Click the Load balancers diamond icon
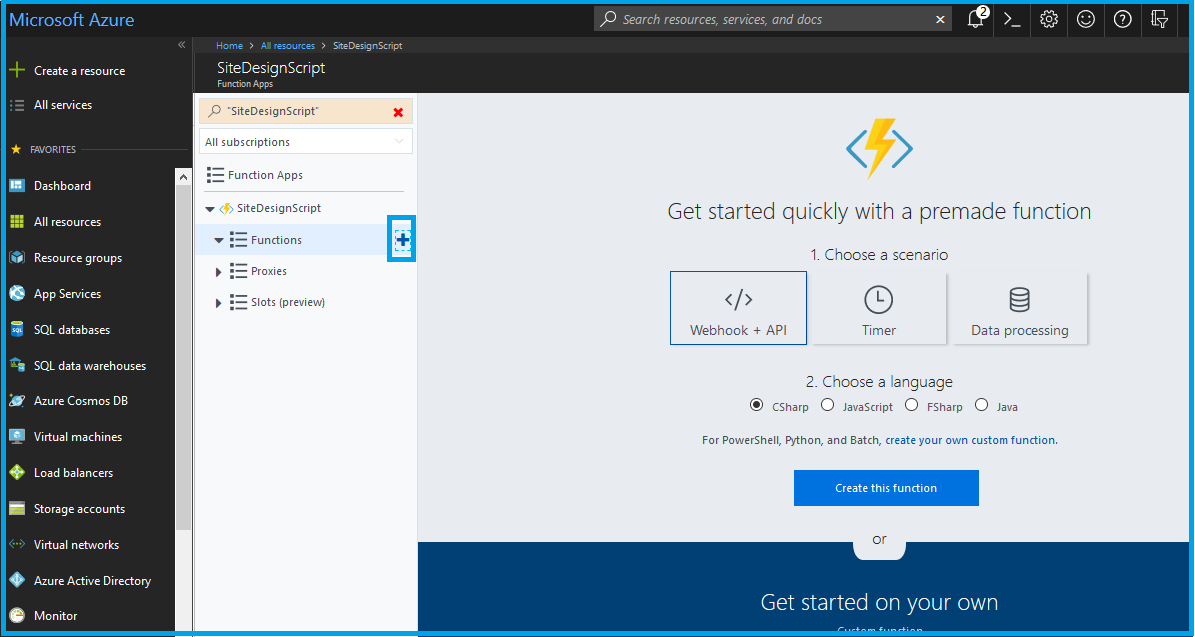 17,472
